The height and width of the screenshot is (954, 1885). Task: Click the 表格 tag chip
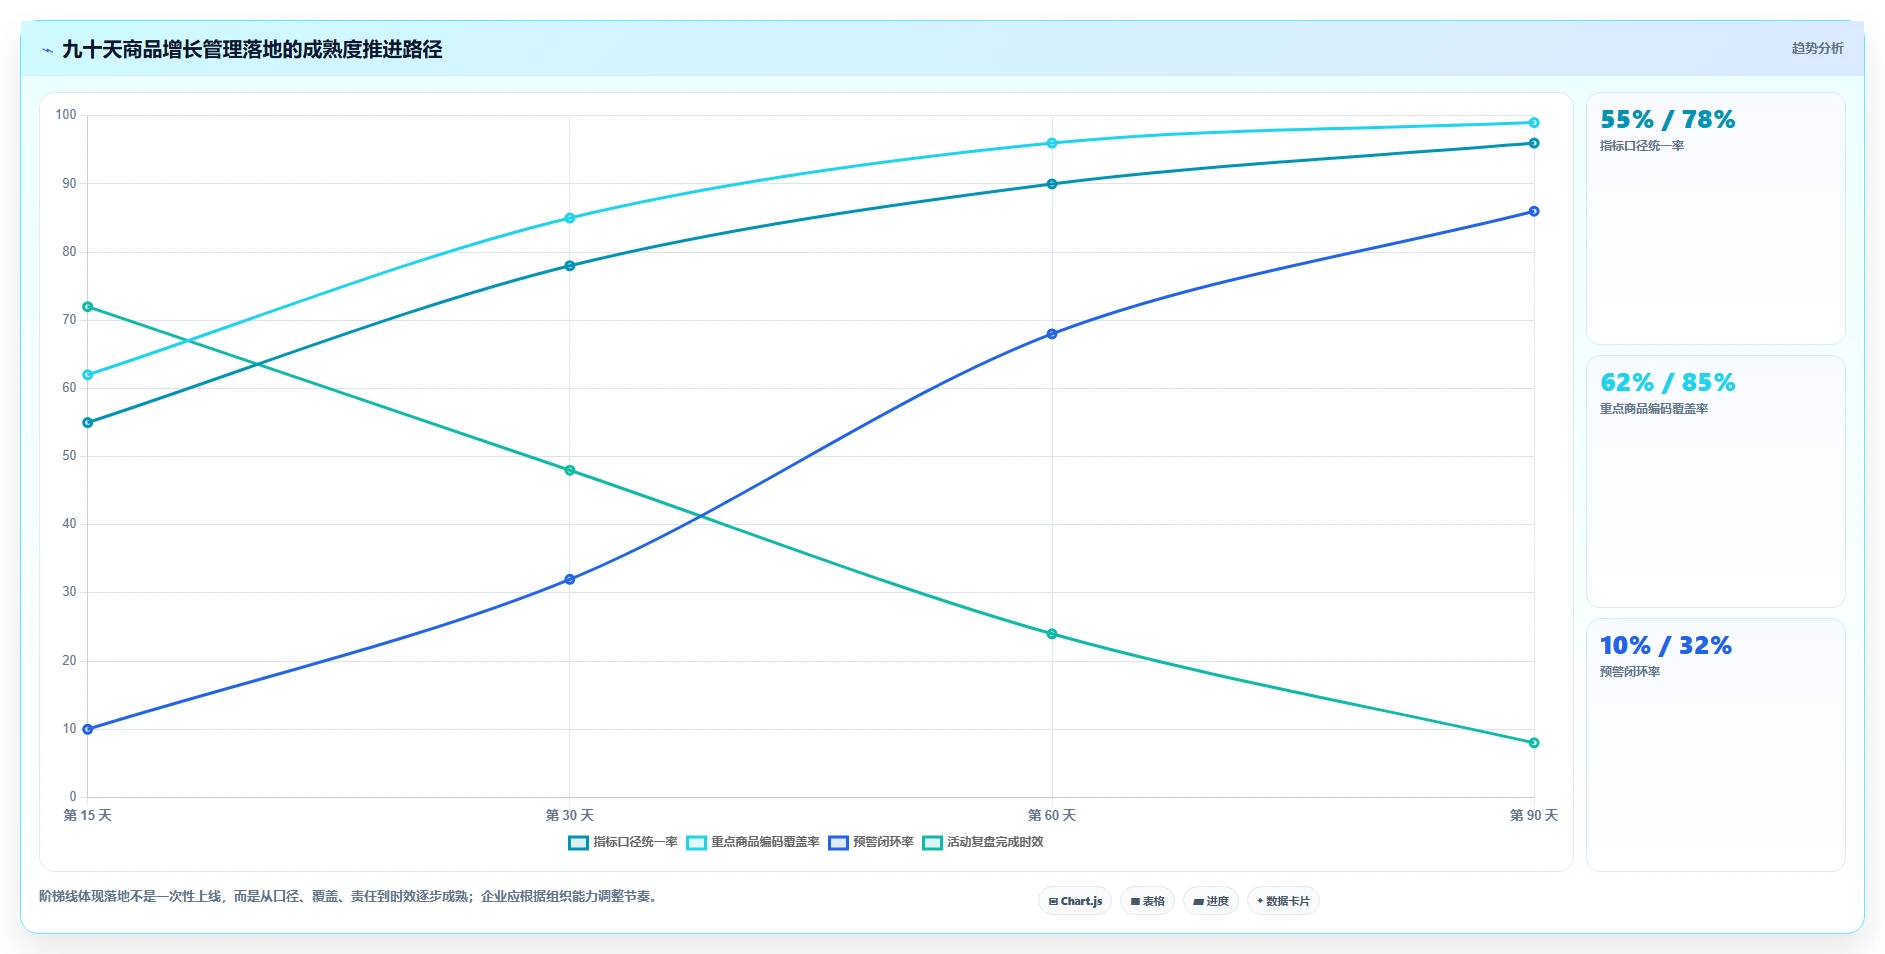point(1147,901)
